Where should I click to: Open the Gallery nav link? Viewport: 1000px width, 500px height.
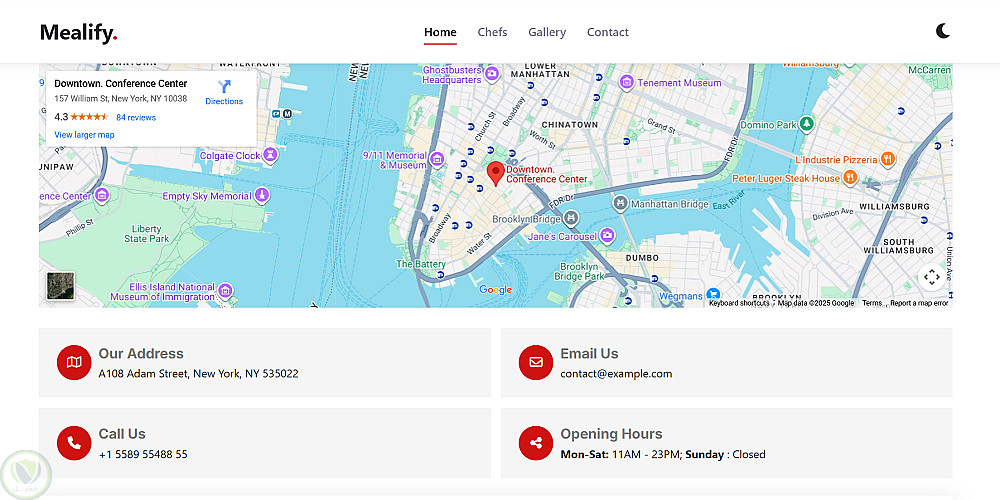pos(547,32)
